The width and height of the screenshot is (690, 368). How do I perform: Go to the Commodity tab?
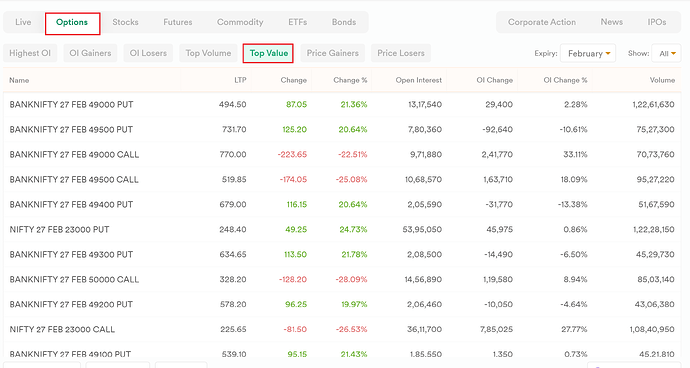point(240,22)
